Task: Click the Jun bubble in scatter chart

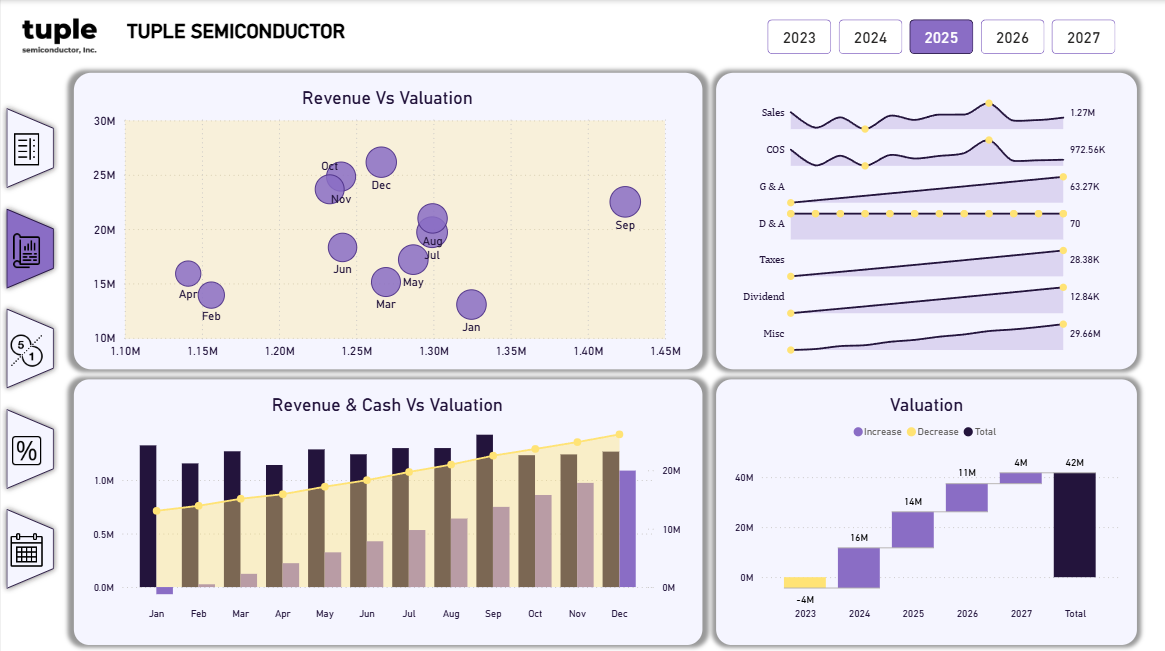Action: click(x=343, y=247)
